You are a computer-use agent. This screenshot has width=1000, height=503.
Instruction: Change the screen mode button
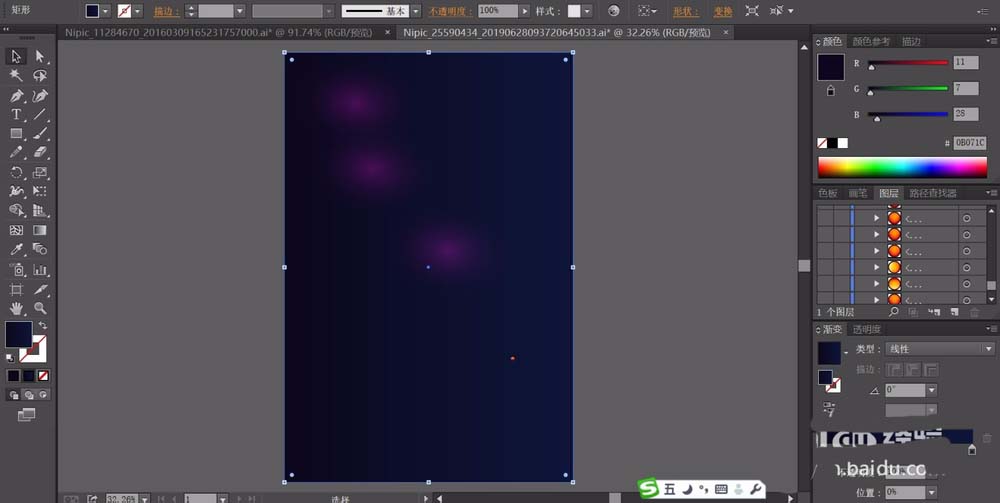pos(26,415)
